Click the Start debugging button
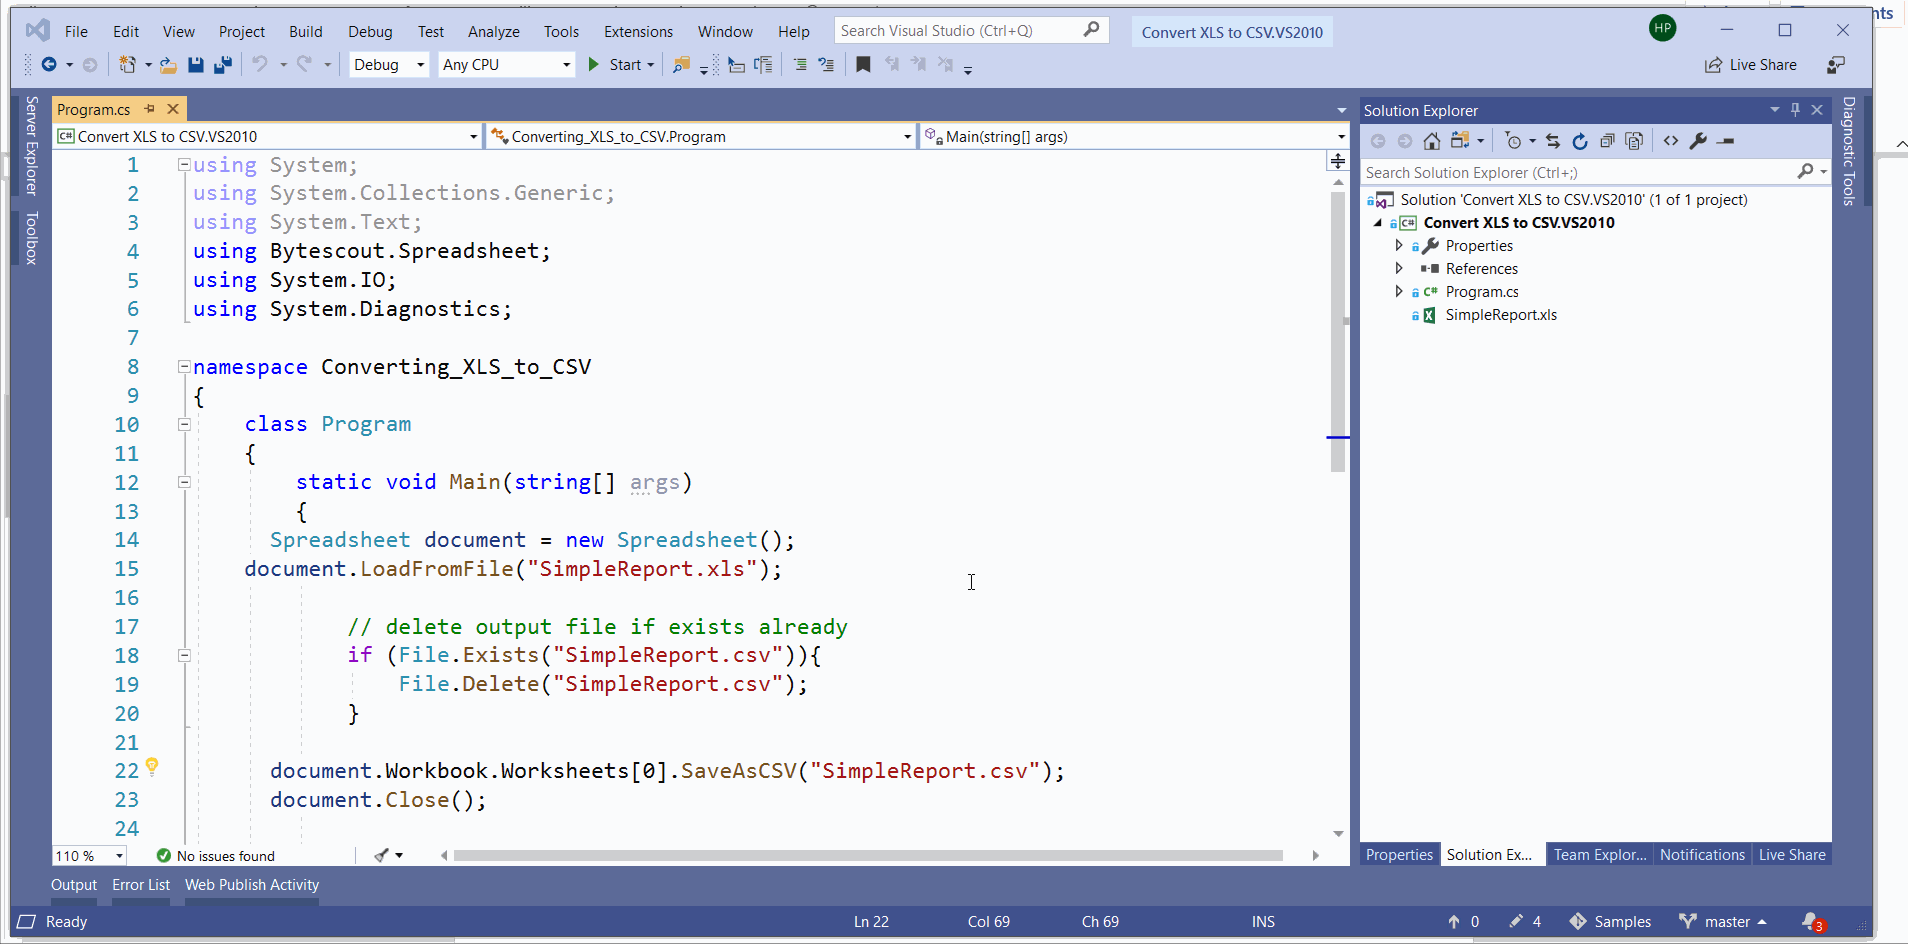 [620, 64]
